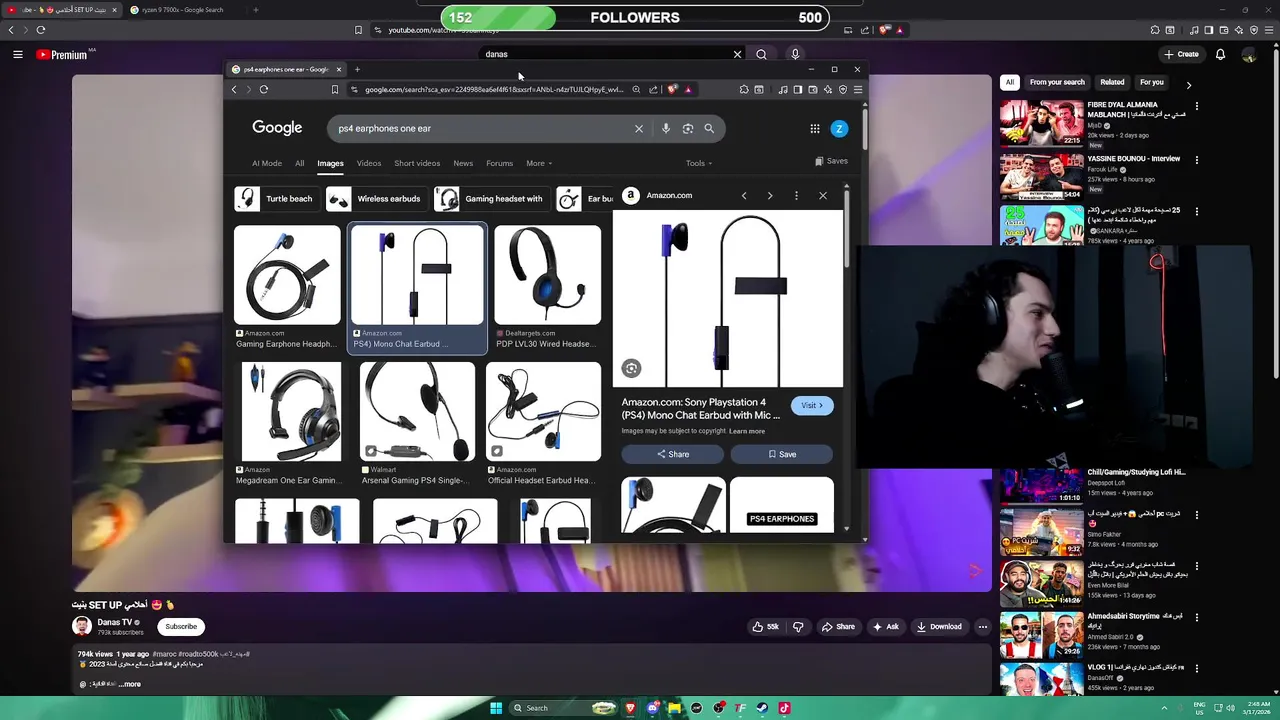Image resolution: width=1280 pixels, height=720 pixels.
Task: Open the Create button on YouTube
Action: click(1181, 54)
